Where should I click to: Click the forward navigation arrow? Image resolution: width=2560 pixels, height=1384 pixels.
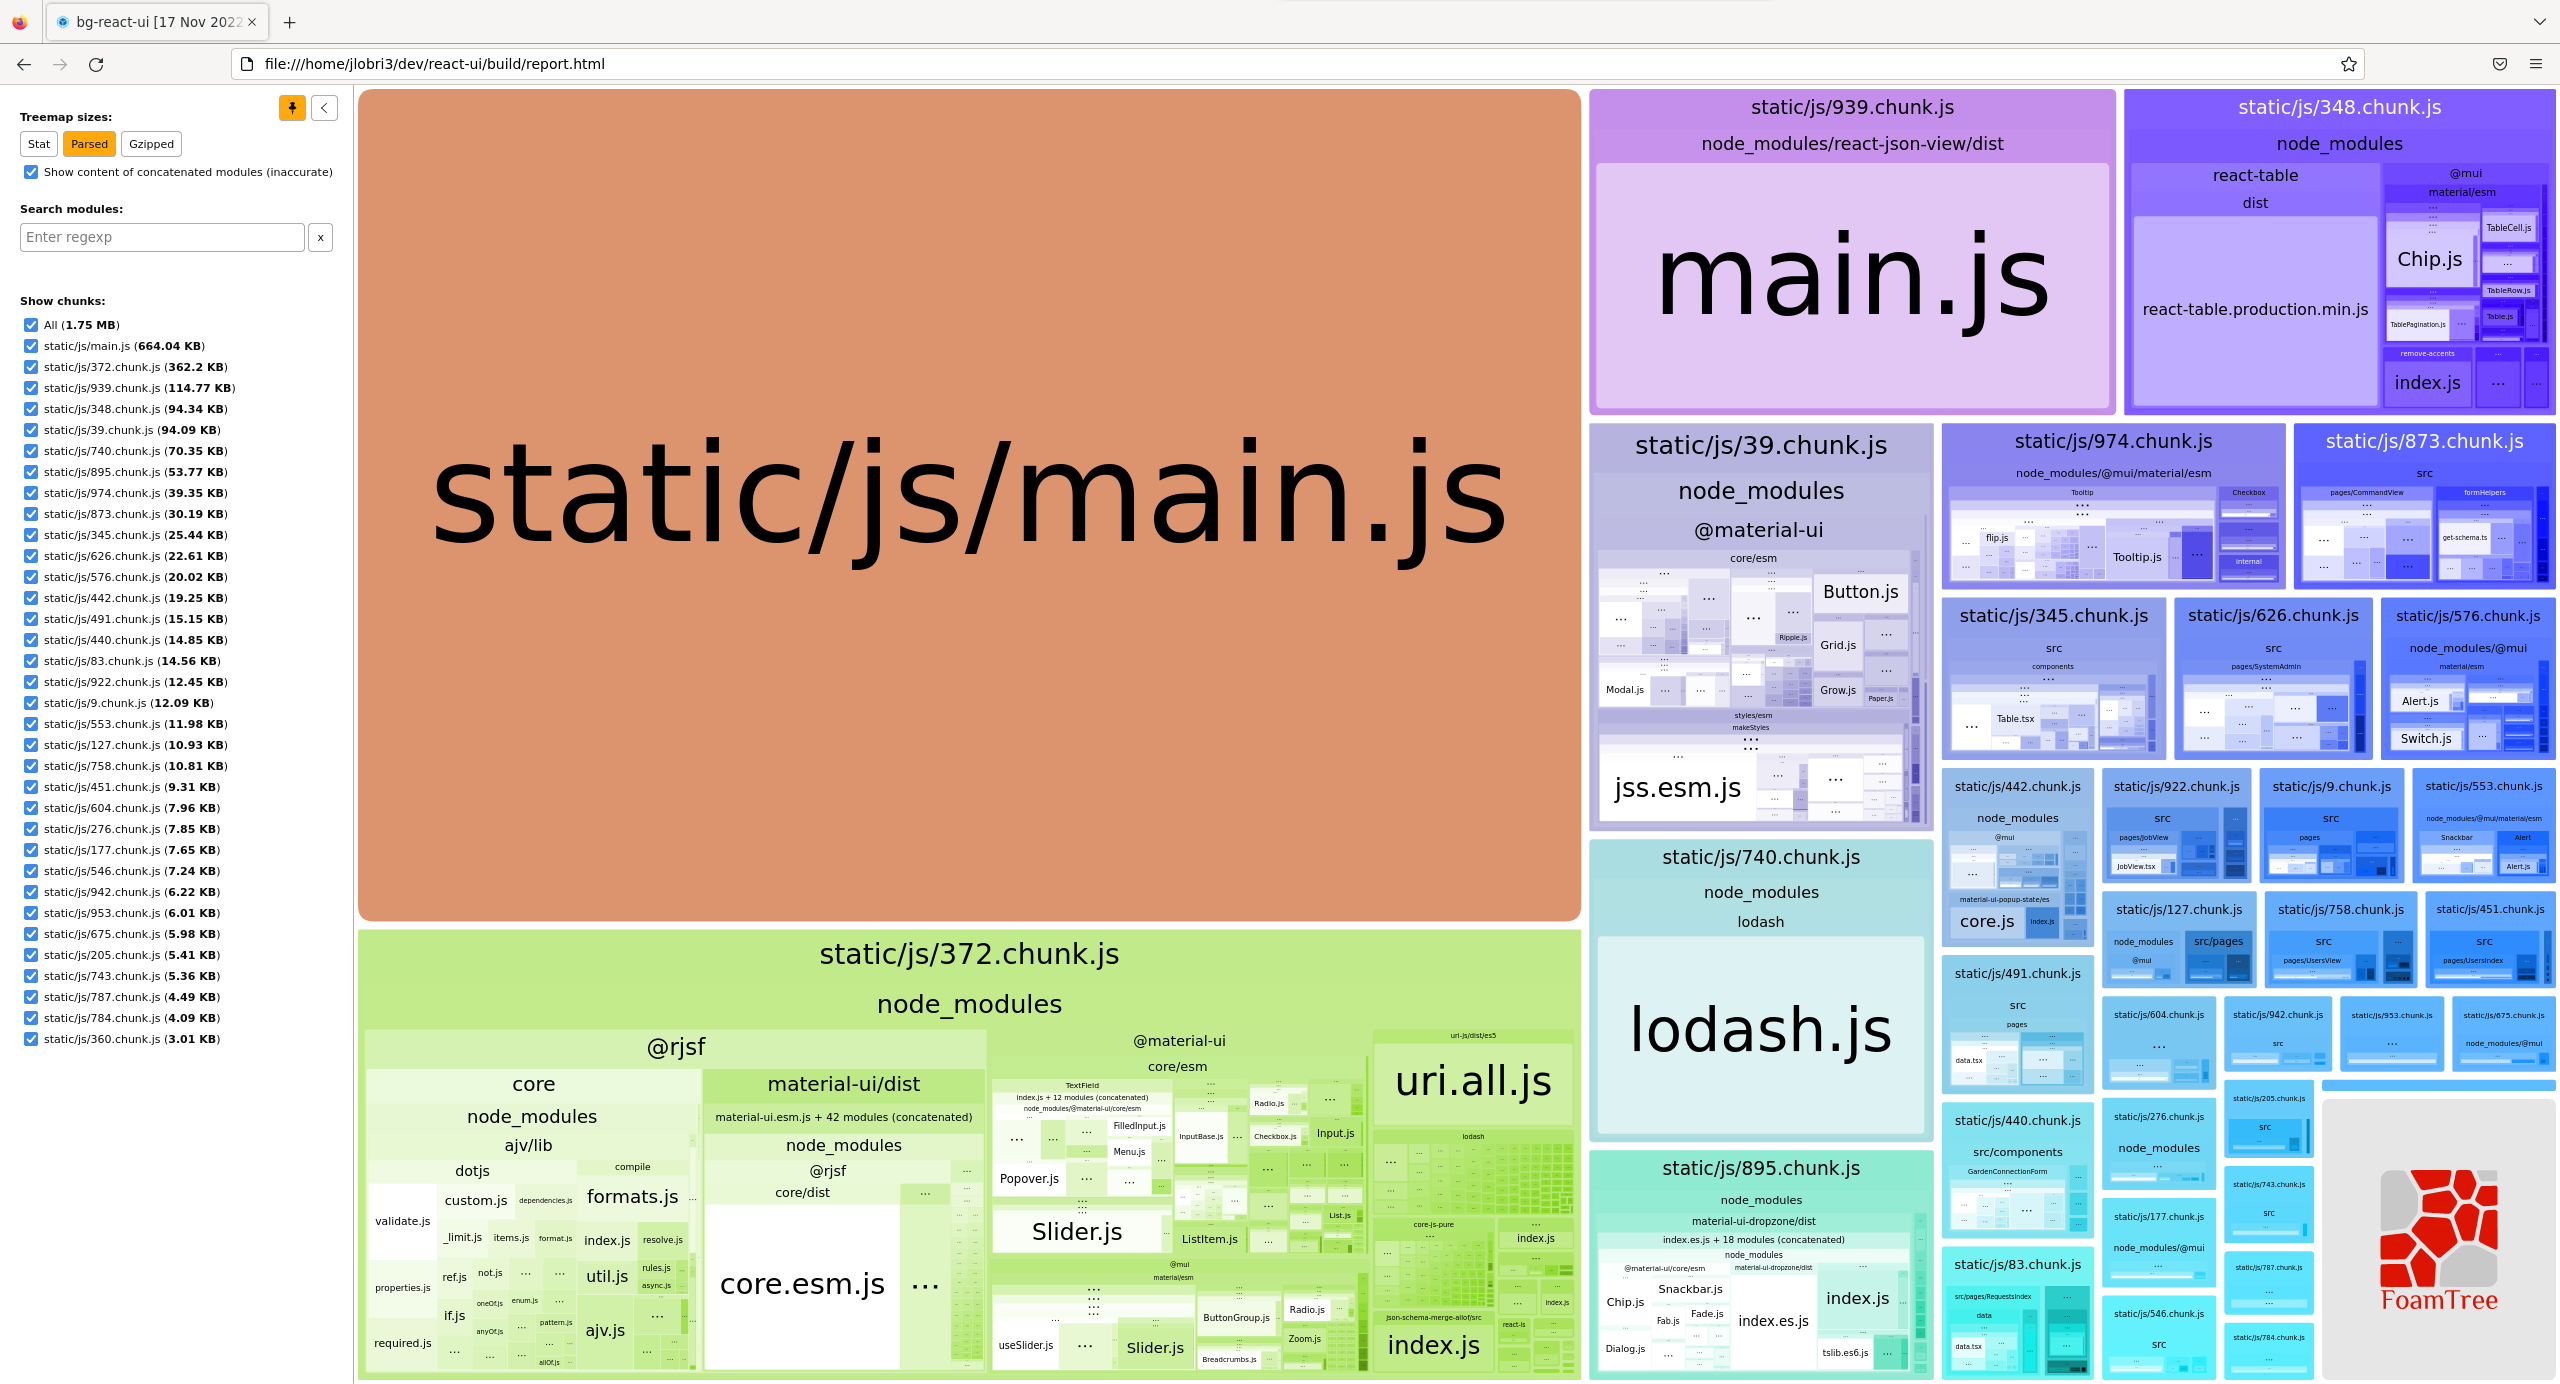[x=59, y=64]
